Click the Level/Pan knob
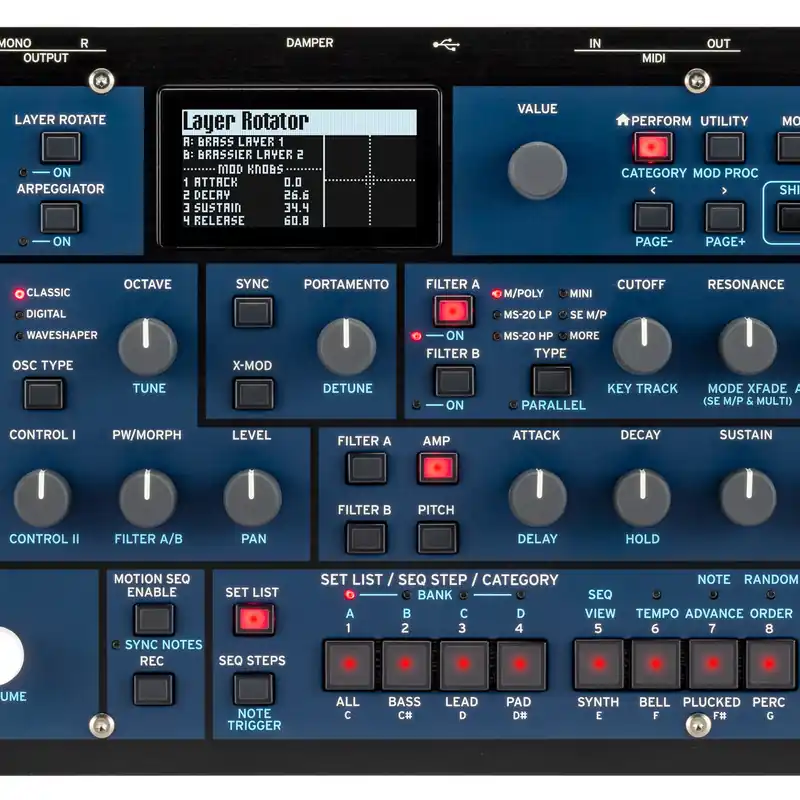This screenshot has height=800, width=800. (253, 498)
